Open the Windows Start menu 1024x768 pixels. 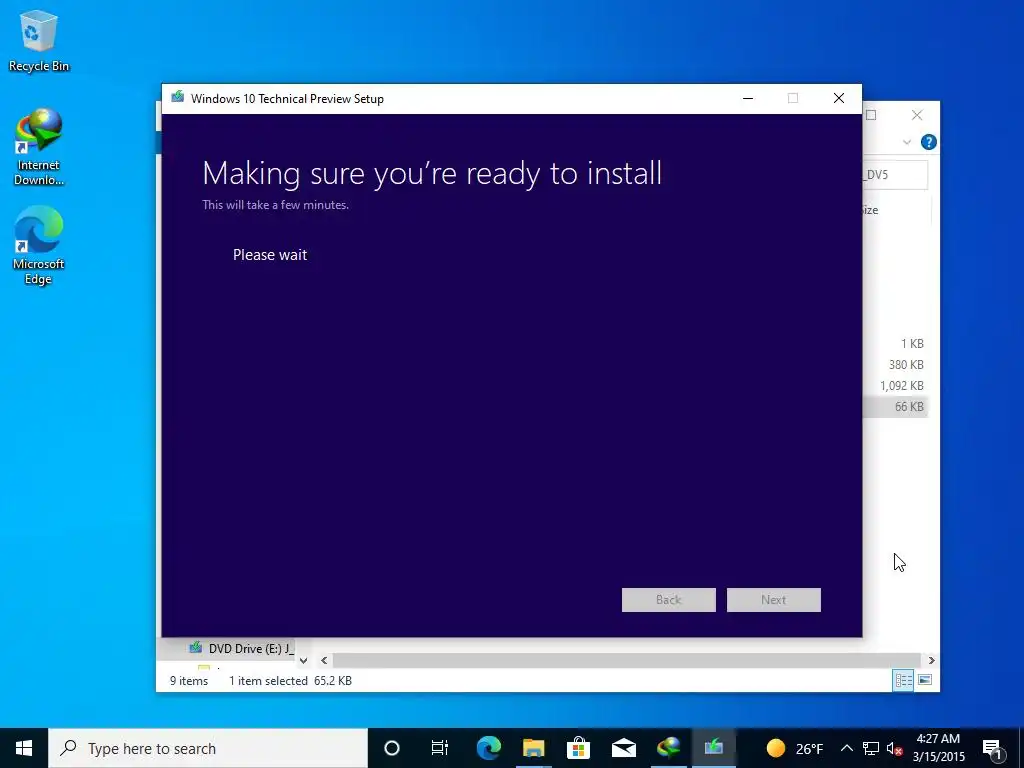(24, 748)
